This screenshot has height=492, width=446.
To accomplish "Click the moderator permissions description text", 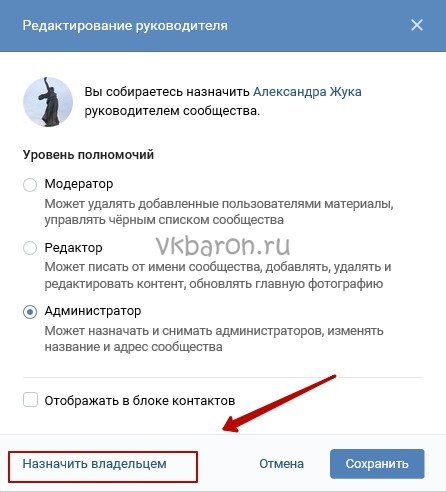I will click(219, 212).
